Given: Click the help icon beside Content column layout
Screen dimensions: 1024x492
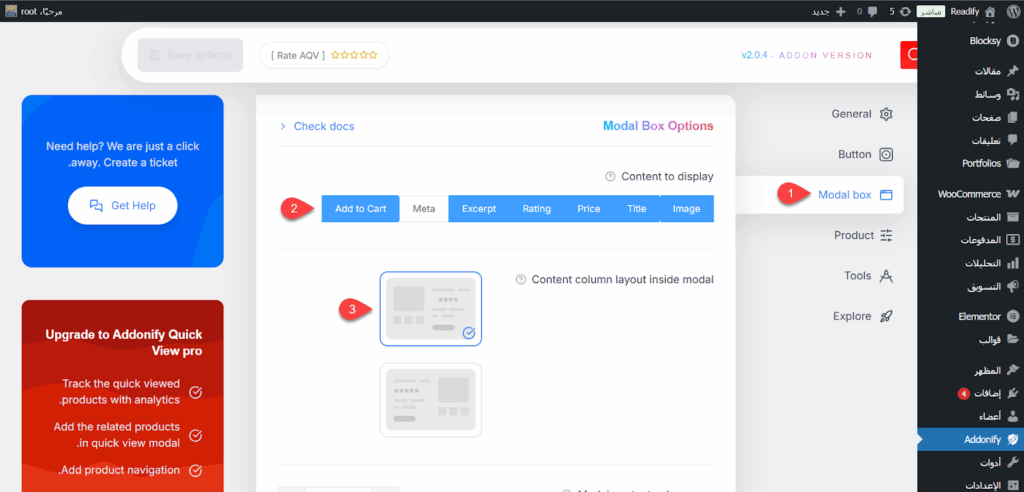Looking at the screenshot, I should click(520, 280).
